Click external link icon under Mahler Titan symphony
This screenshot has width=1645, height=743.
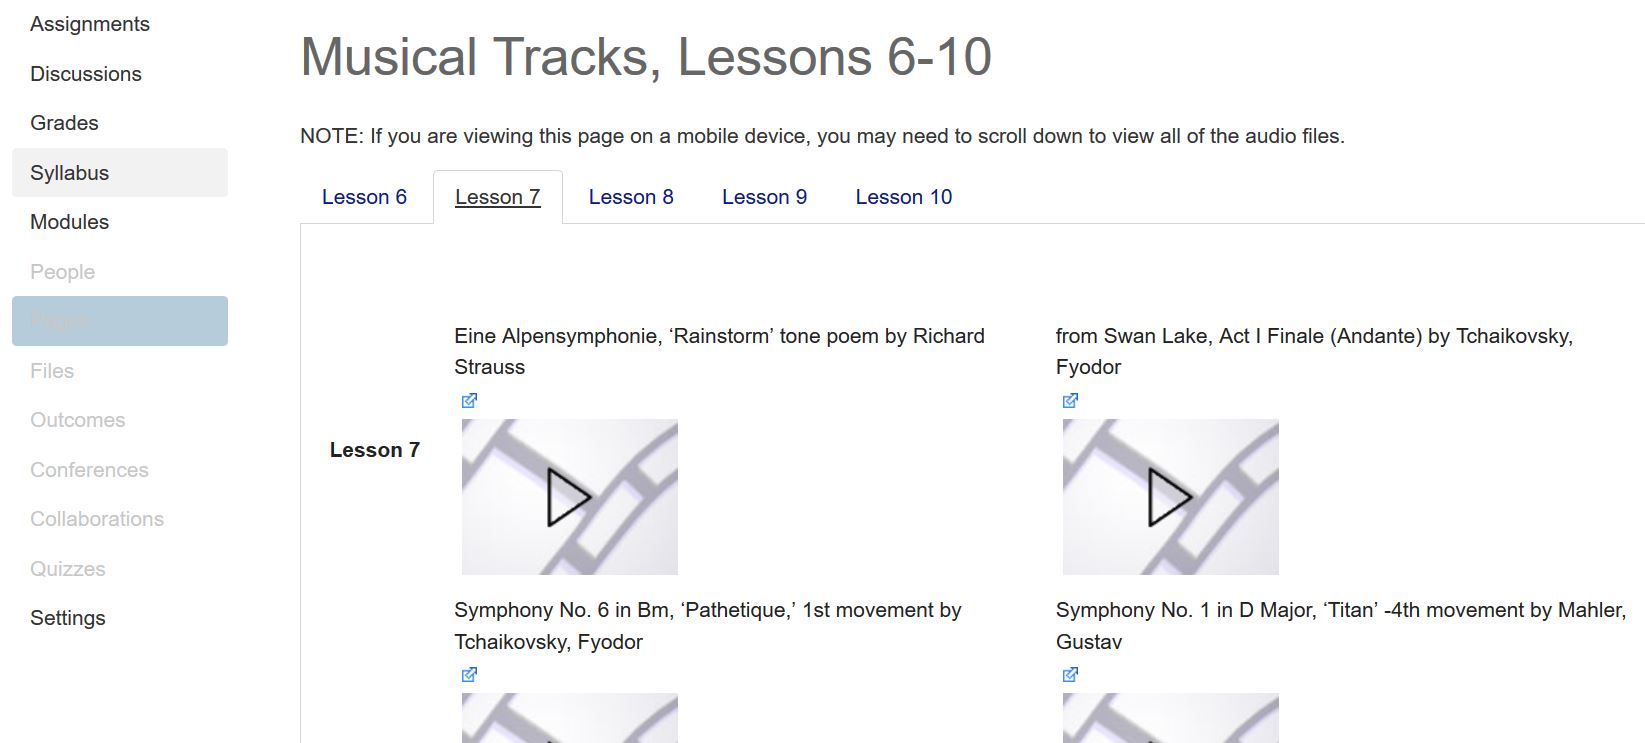(1069, 674)
